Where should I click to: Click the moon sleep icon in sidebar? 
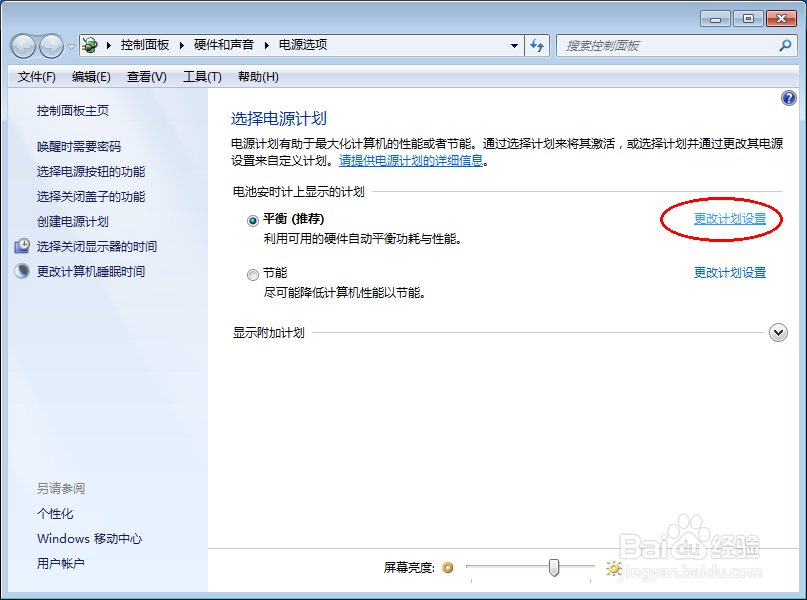click(x=22, y=271)
